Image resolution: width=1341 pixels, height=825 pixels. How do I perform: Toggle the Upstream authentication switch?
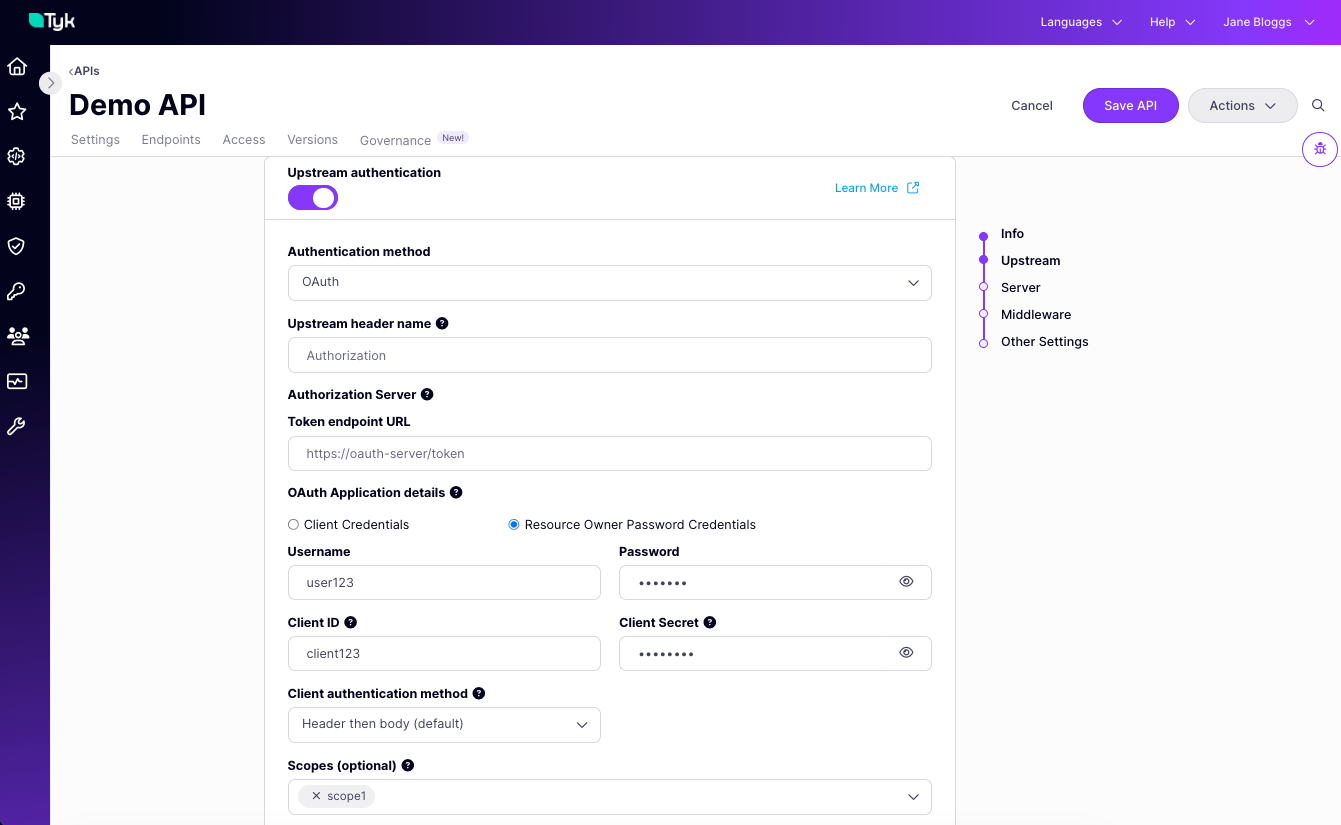[x=313, y=198]
